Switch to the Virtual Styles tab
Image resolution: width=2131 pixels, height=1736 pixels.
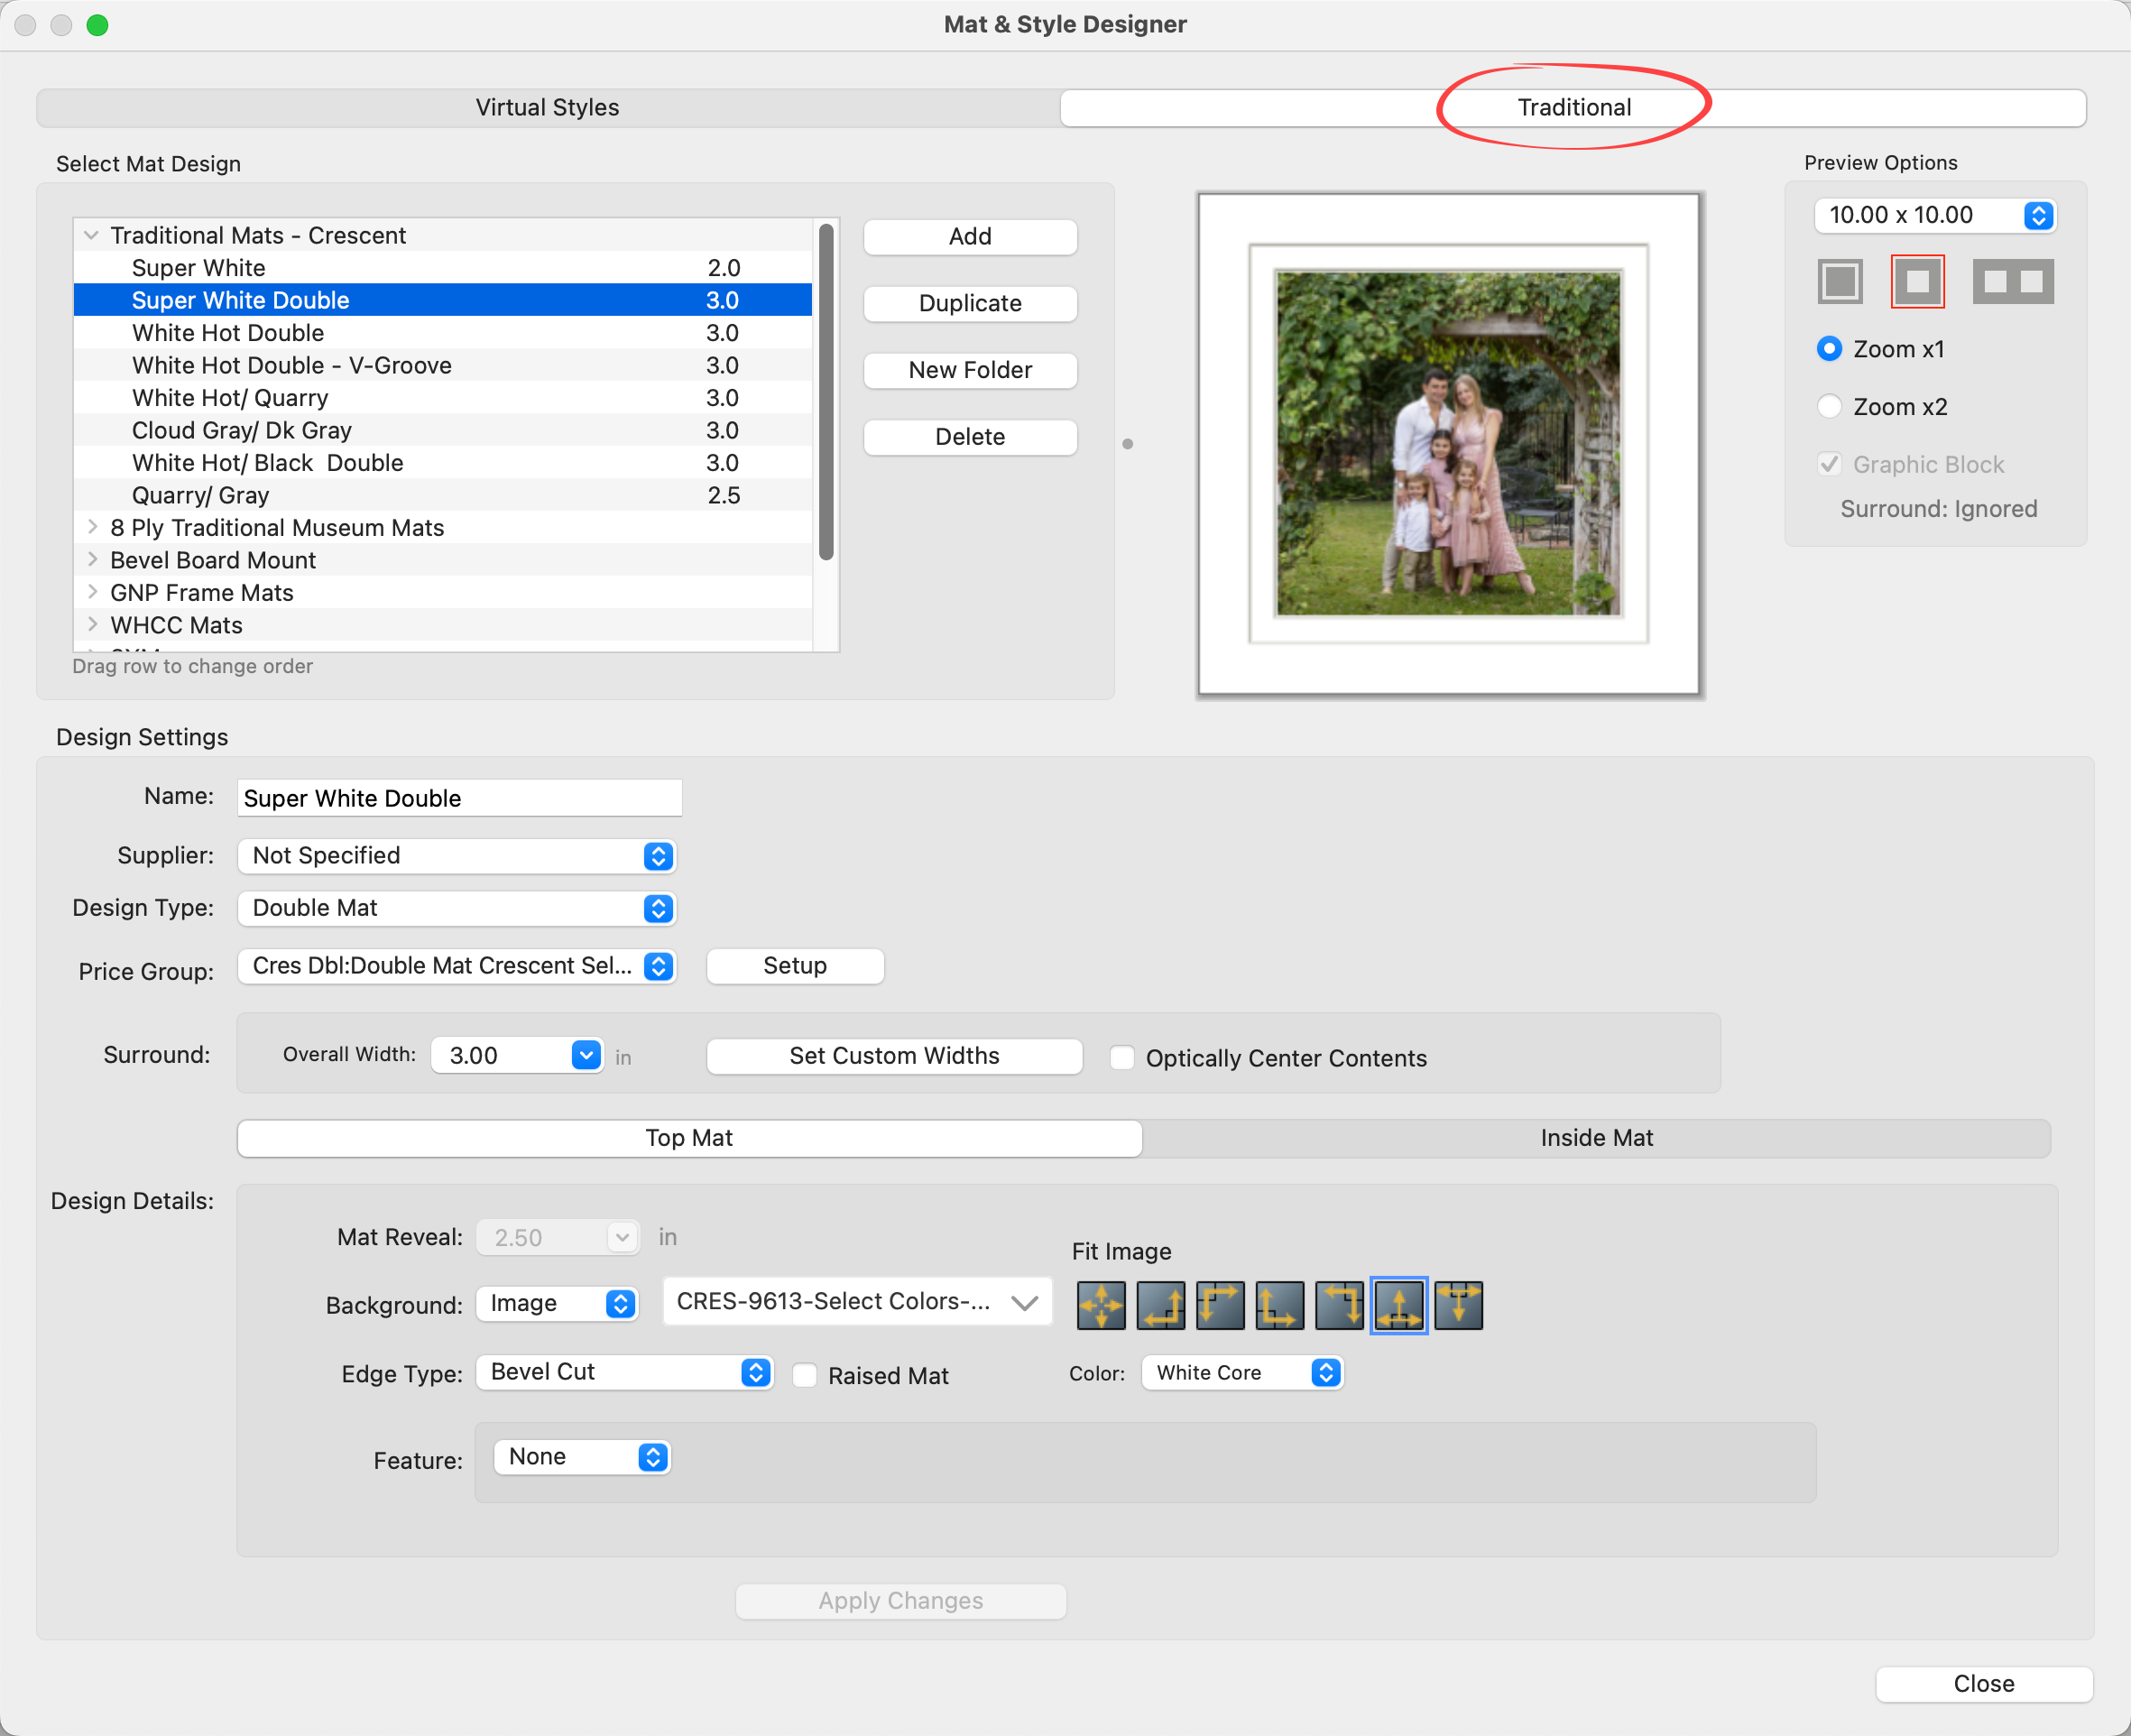click(x=547, y=107)
